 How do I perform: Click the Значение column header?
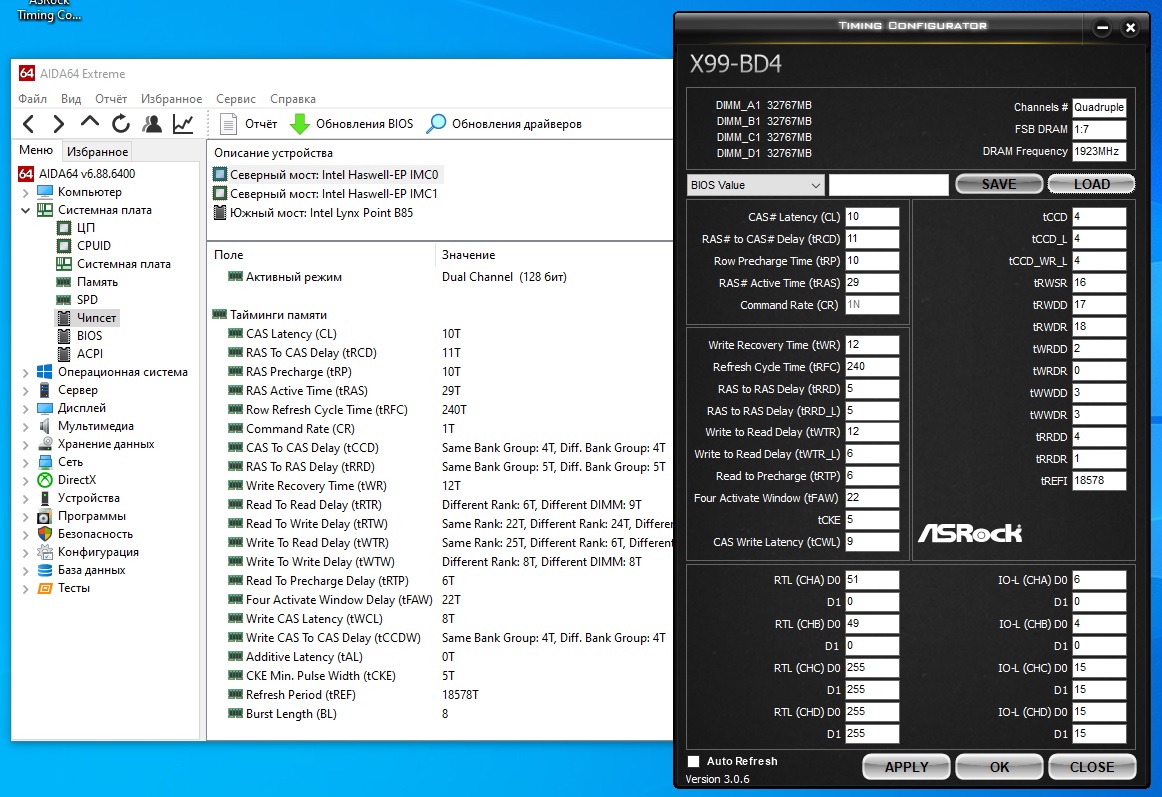tap(554, 254)
